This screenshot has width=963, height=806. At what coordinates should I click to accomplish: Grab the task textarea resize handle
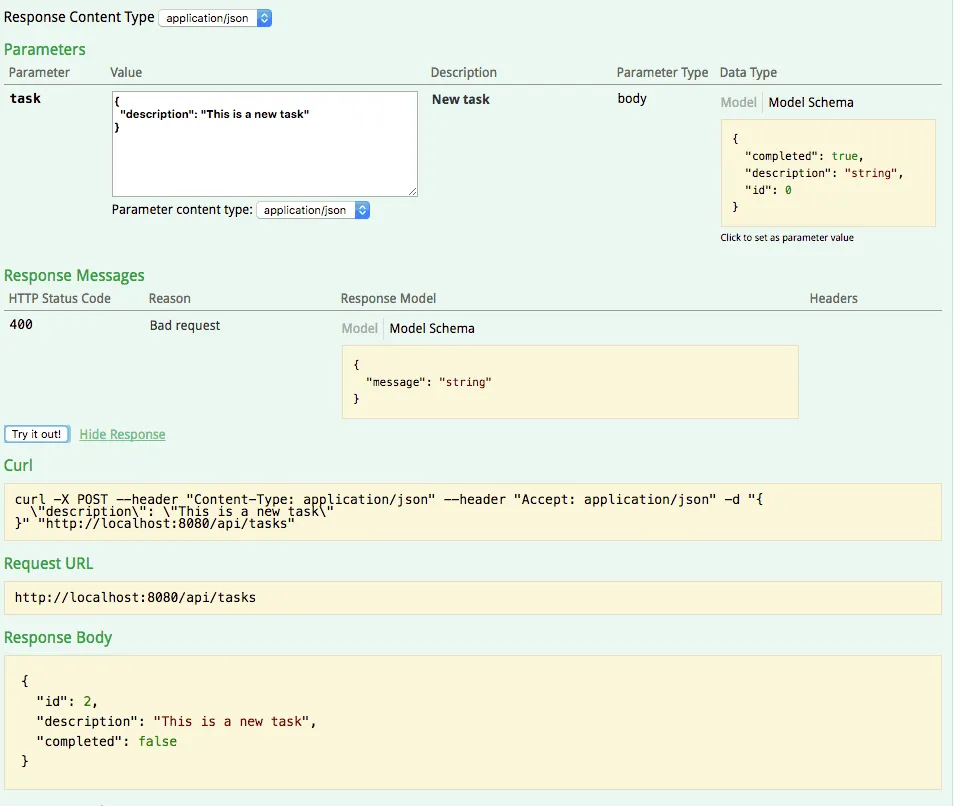(x=413, y=192)
